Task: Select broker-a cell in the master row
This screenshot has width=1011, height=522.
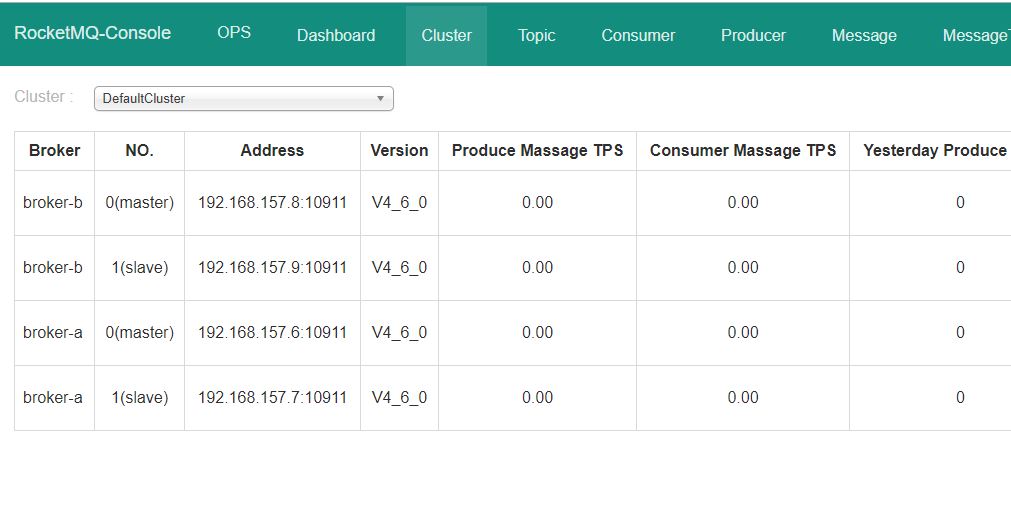Action: [x=53, y=333]
